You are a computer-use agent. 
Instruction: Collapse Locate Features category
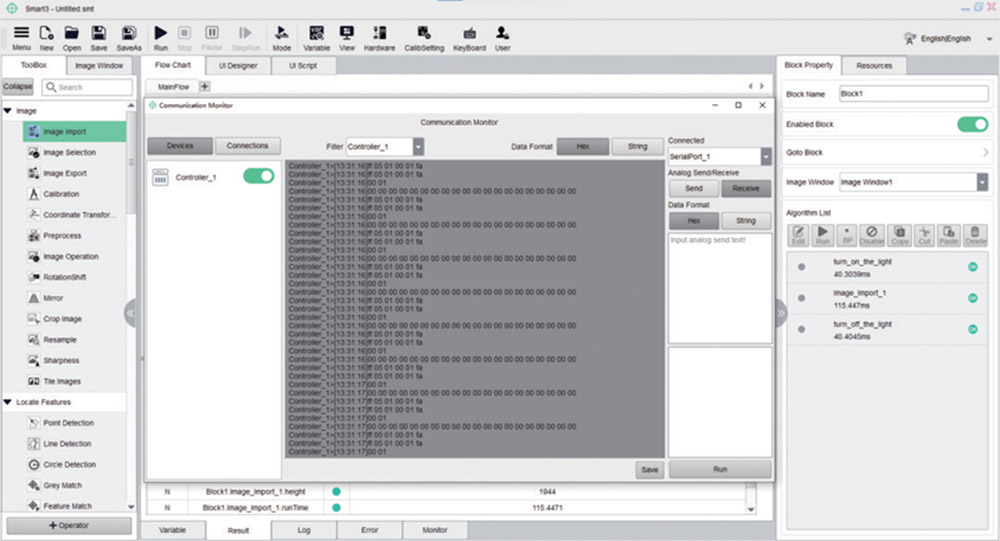coord(8,402)
